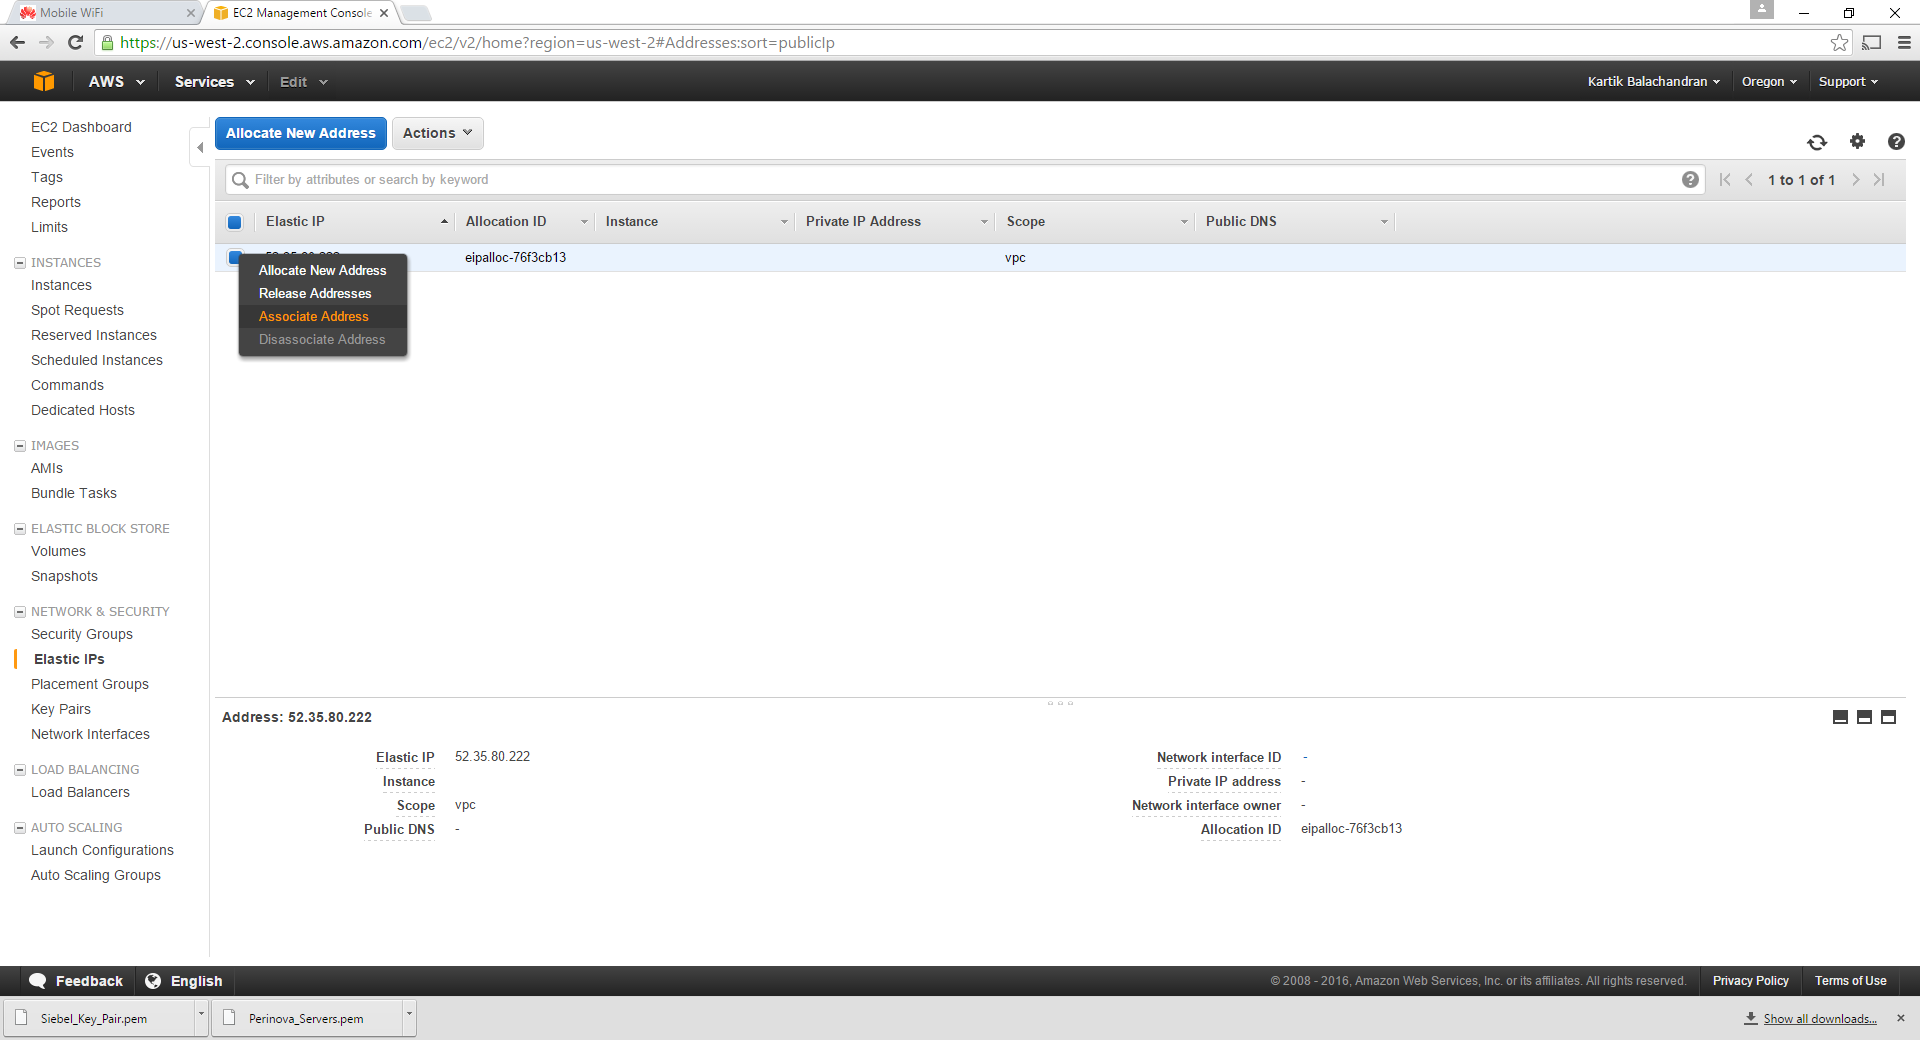
Task: Open the Chrome hamburger menu
Action: point(1904,42)
